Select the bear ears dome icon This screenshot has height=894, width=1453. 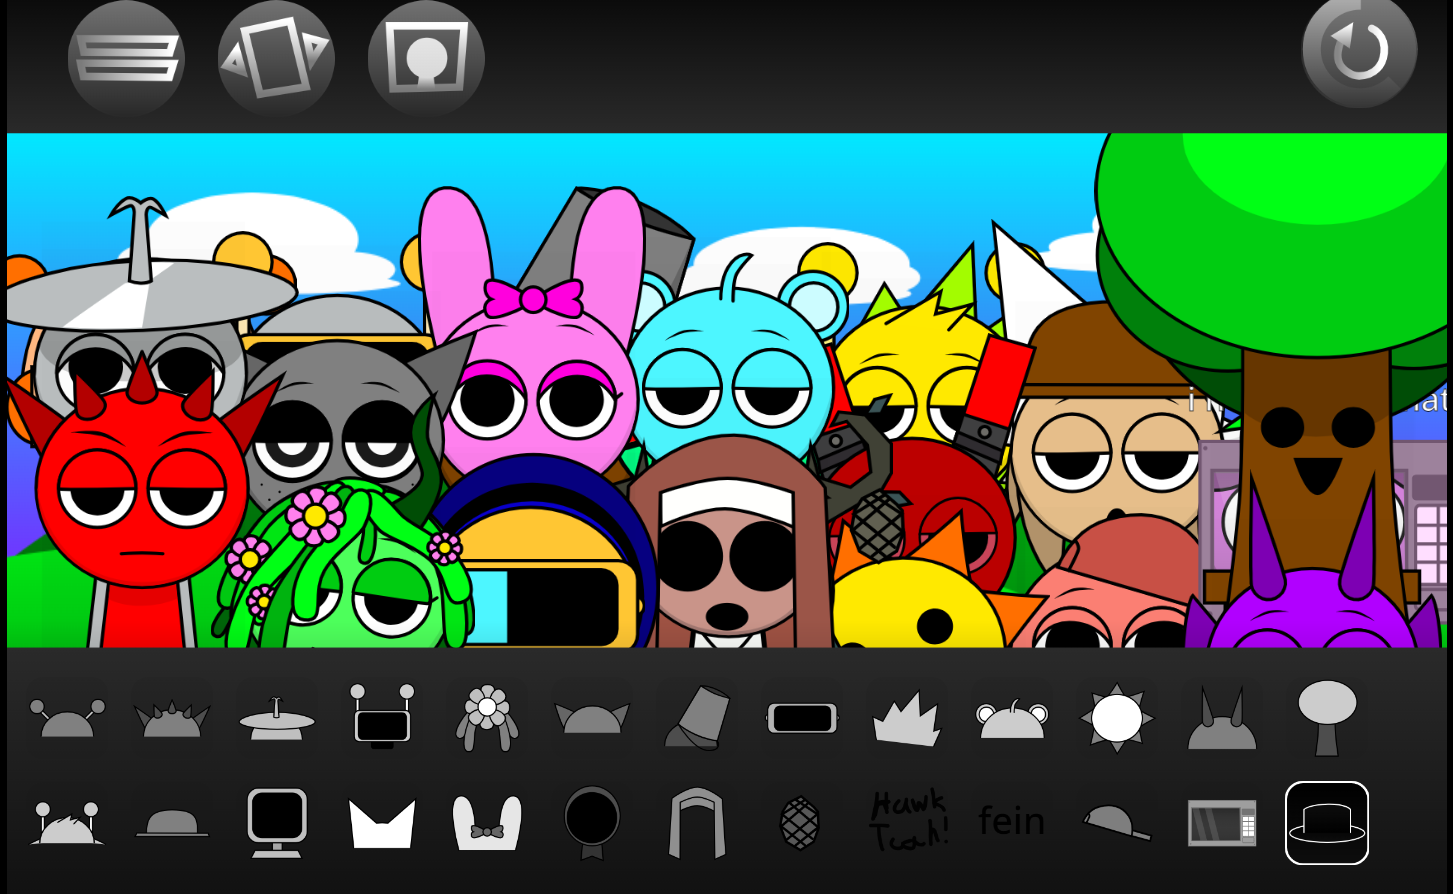click(1012, 719)
